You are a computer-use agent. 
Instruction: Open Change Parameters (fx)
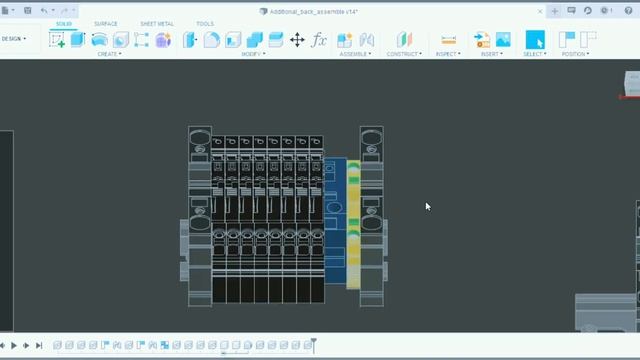(x=319, y=40)
